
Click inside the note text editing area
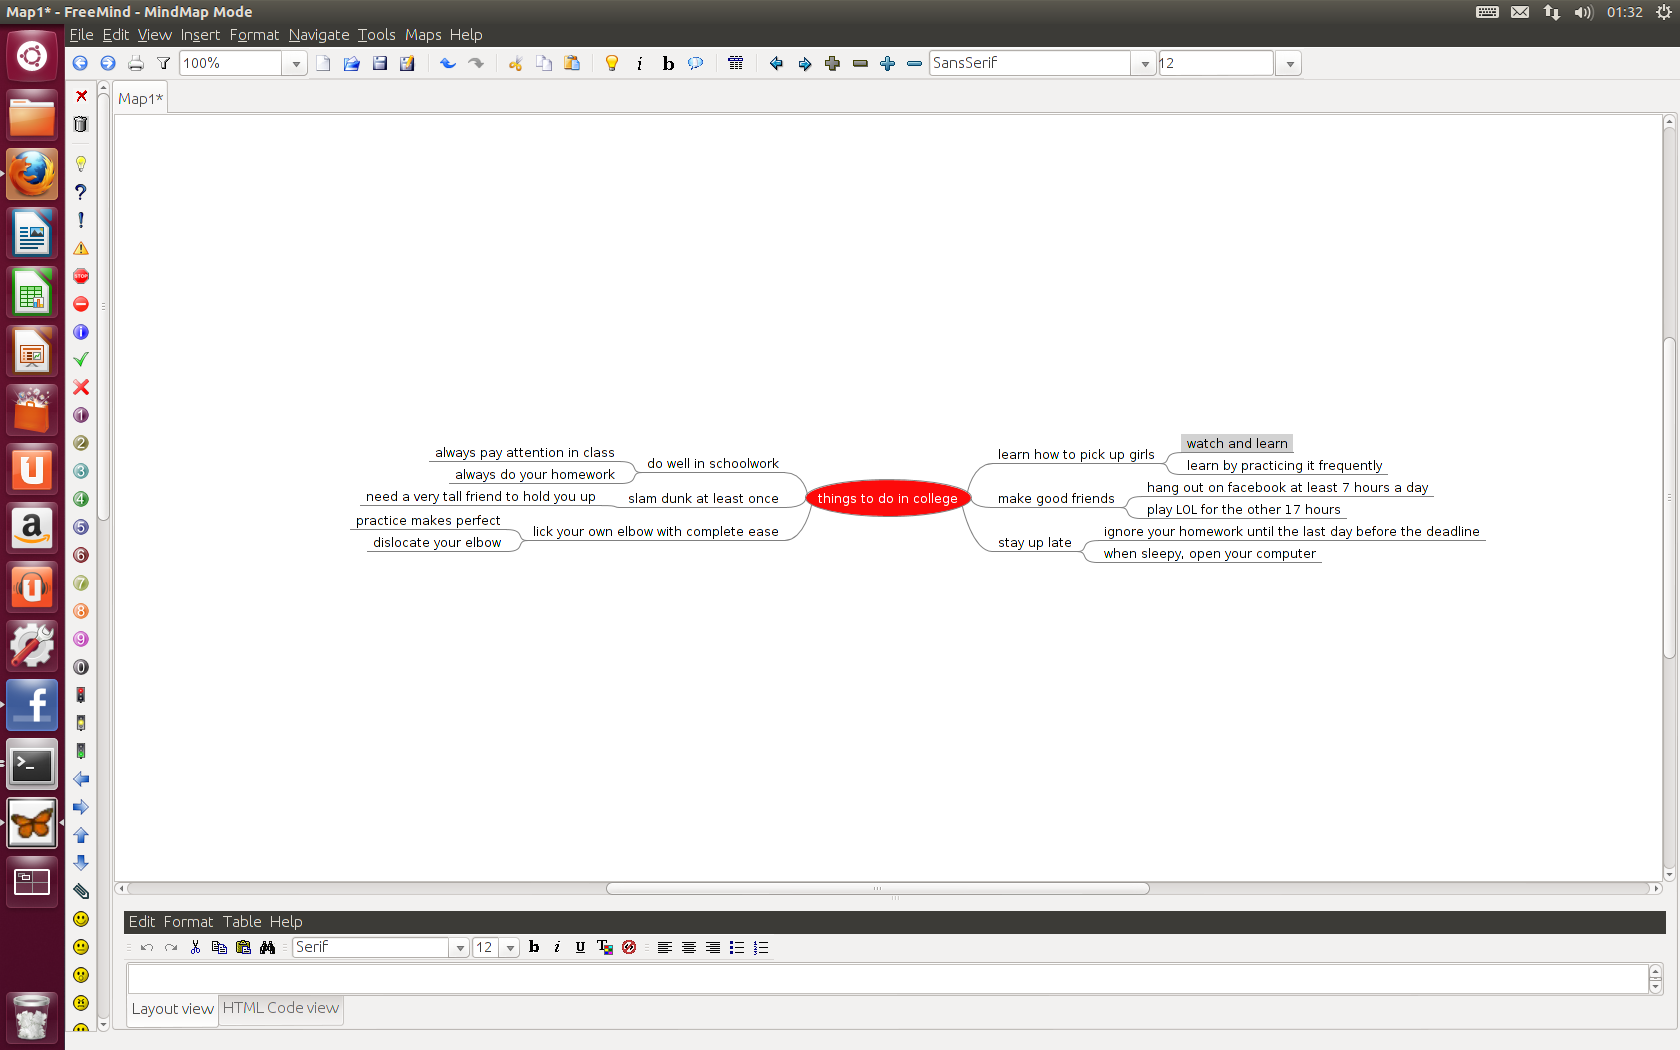(885, 979)
